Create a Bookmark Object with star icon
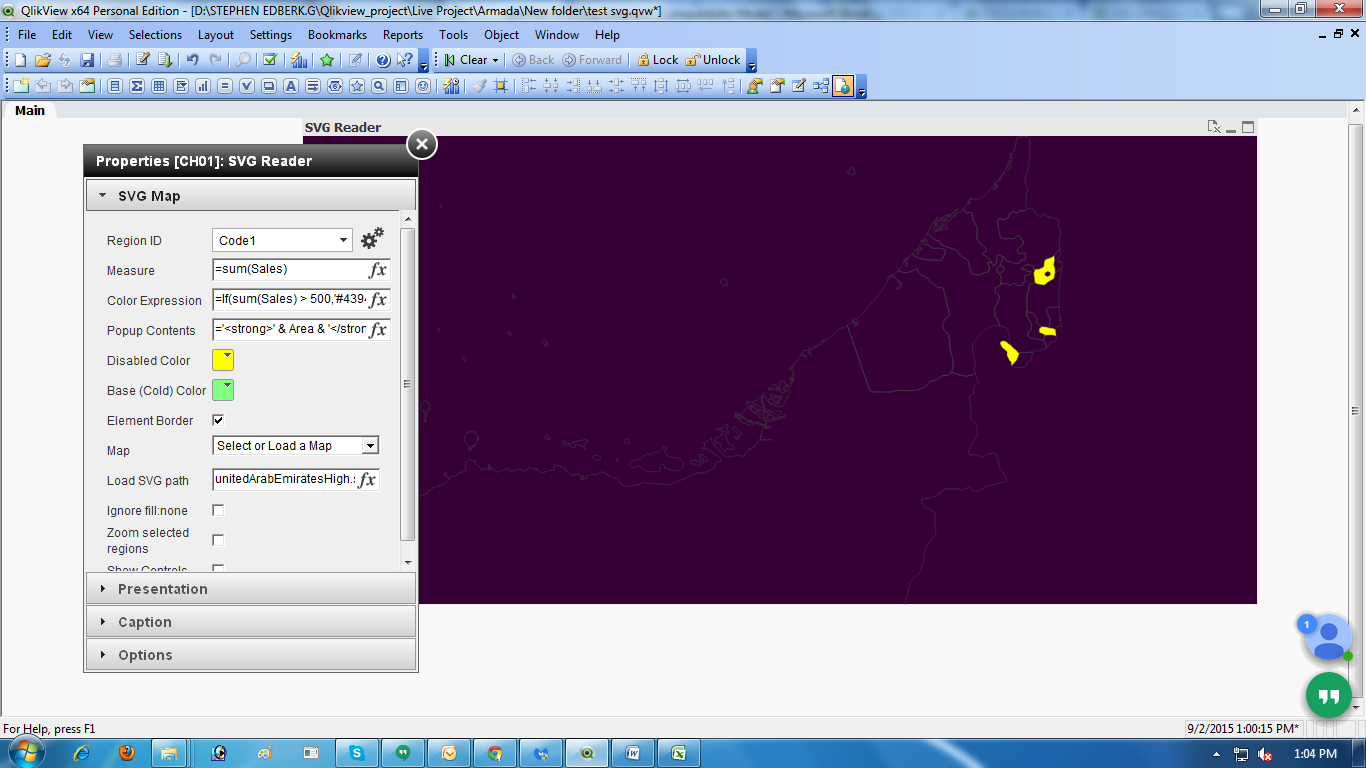This screenshot has width=1366, height=768. (x=357, y=86)
